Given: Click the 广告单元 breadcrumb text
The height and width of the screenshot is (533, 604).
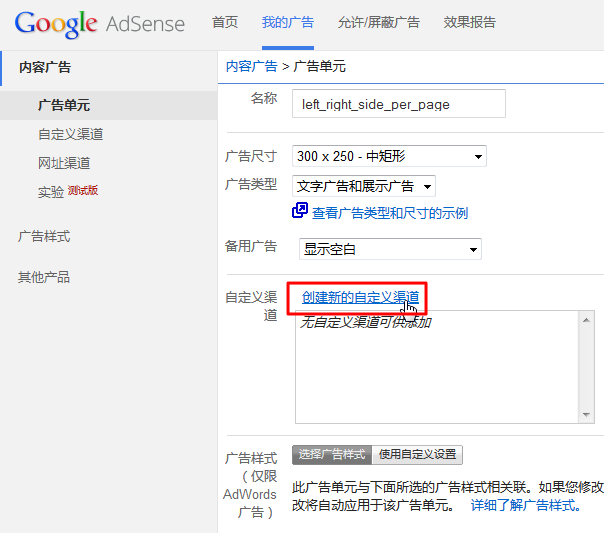Looking at the screenshot, I should [x=319, y=67].
